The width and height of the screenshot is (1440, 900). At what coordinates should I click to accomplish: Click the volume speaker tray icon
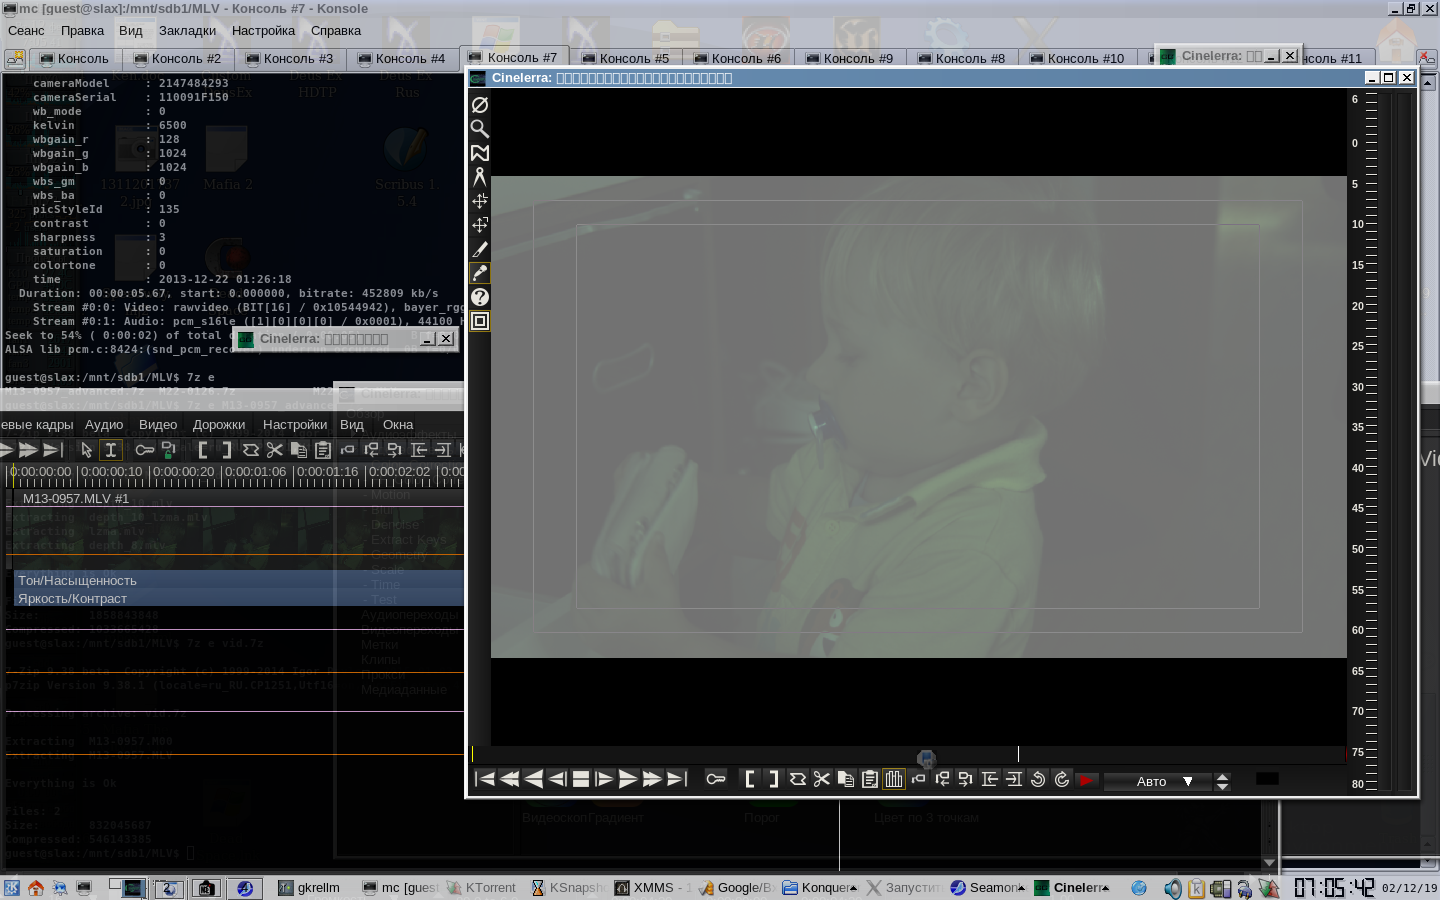[1172, 888]
